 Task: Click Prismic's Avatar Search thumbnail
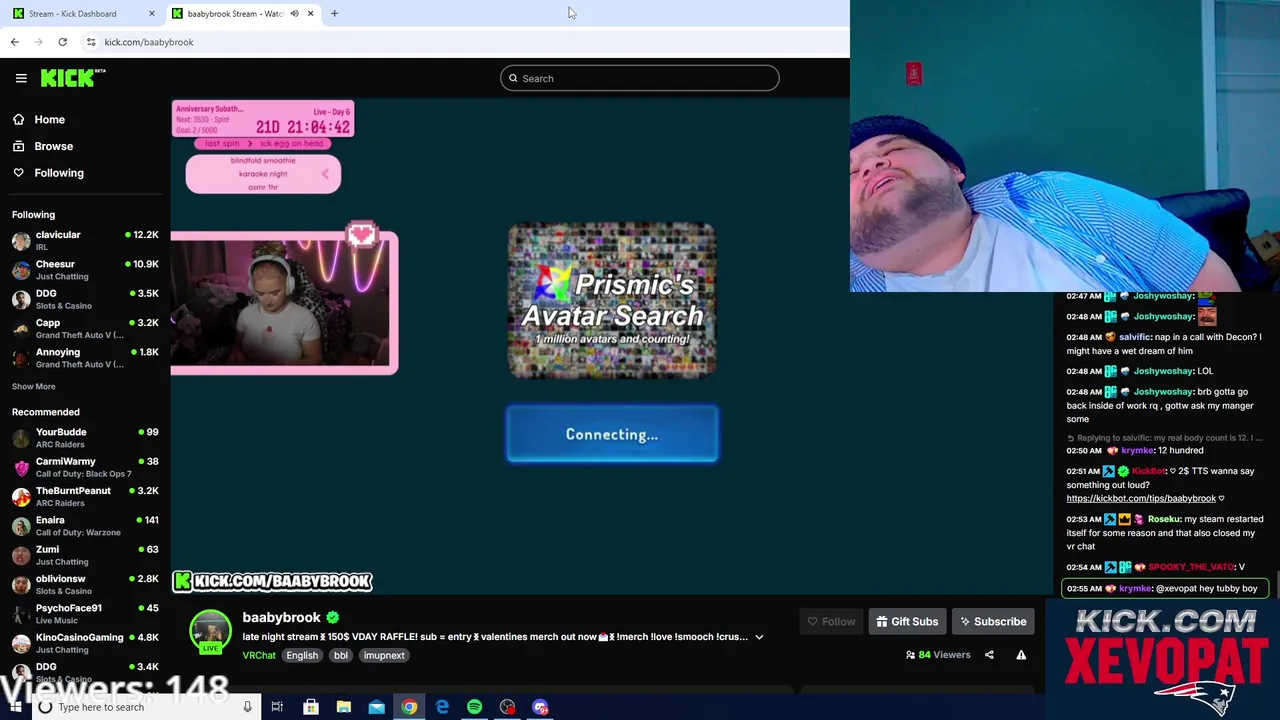(x=612, y=300)
